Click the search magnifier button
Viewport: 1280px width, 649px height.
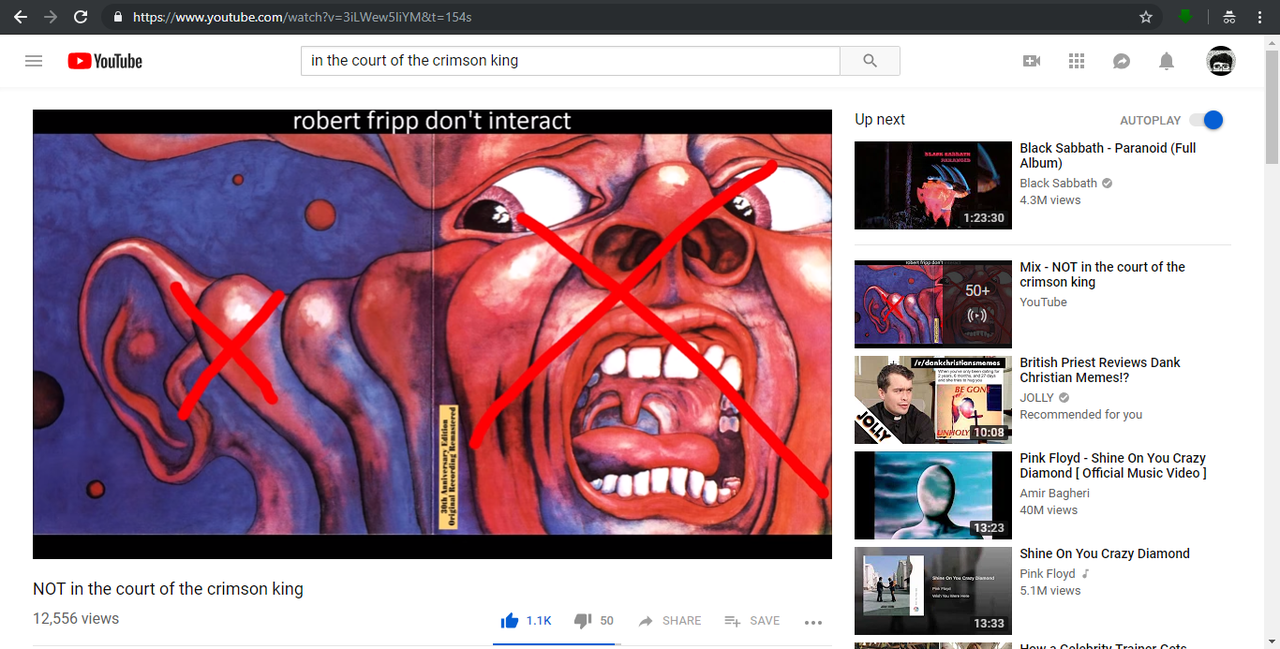[x=870, y=61]
